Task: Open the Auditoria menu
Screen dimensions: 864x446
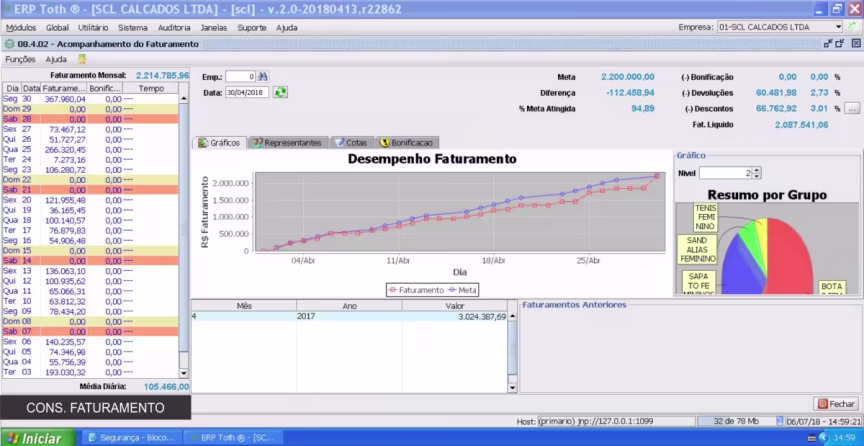Action: coord(174,27)
